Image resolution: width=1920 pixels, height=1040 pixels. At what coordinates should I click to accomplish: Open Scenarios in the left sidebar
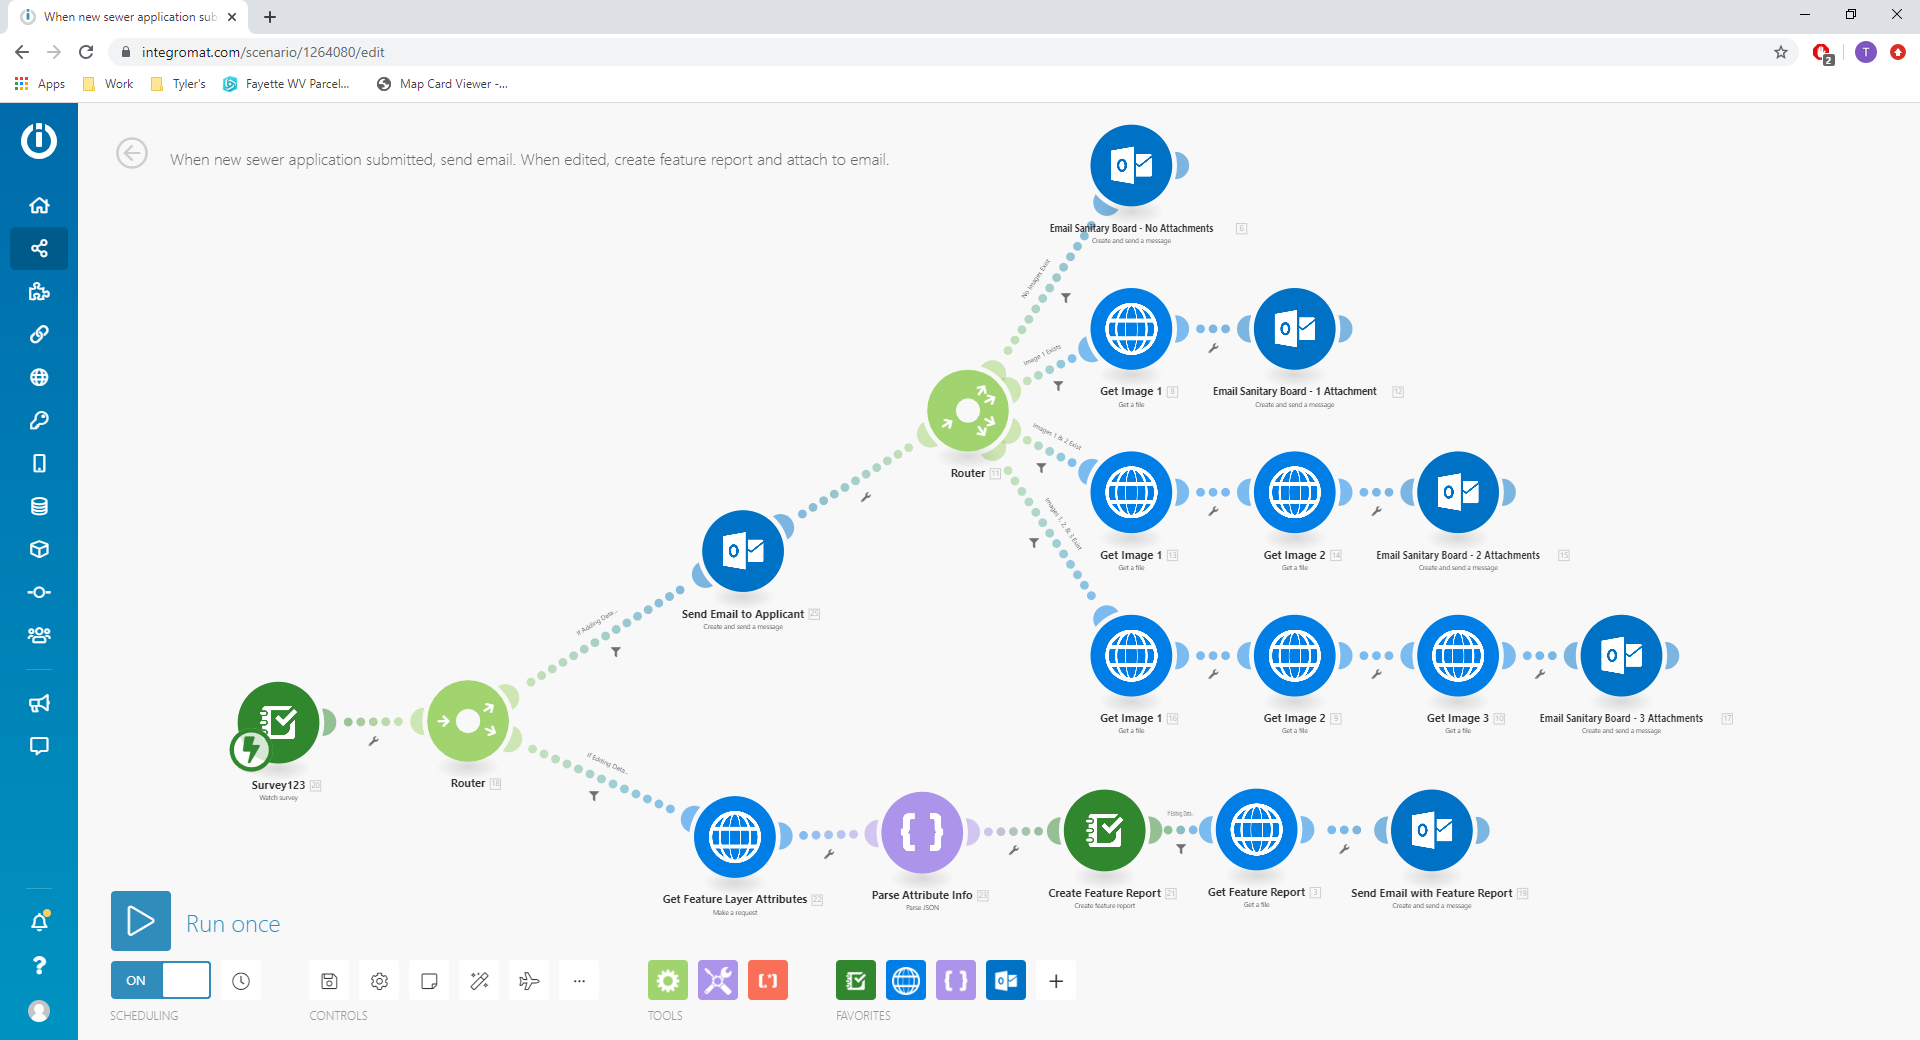[x=39, y=248]
